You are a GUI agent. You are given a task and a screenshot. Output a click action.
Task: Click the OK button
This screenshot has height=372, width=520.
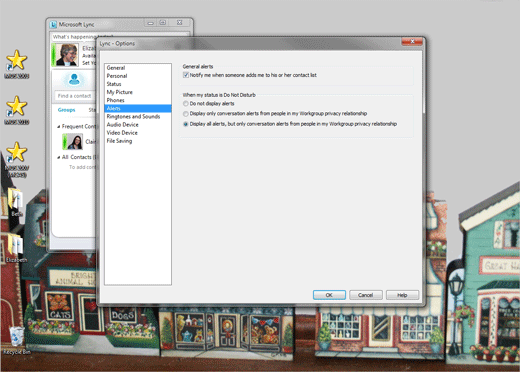(329, 295)
